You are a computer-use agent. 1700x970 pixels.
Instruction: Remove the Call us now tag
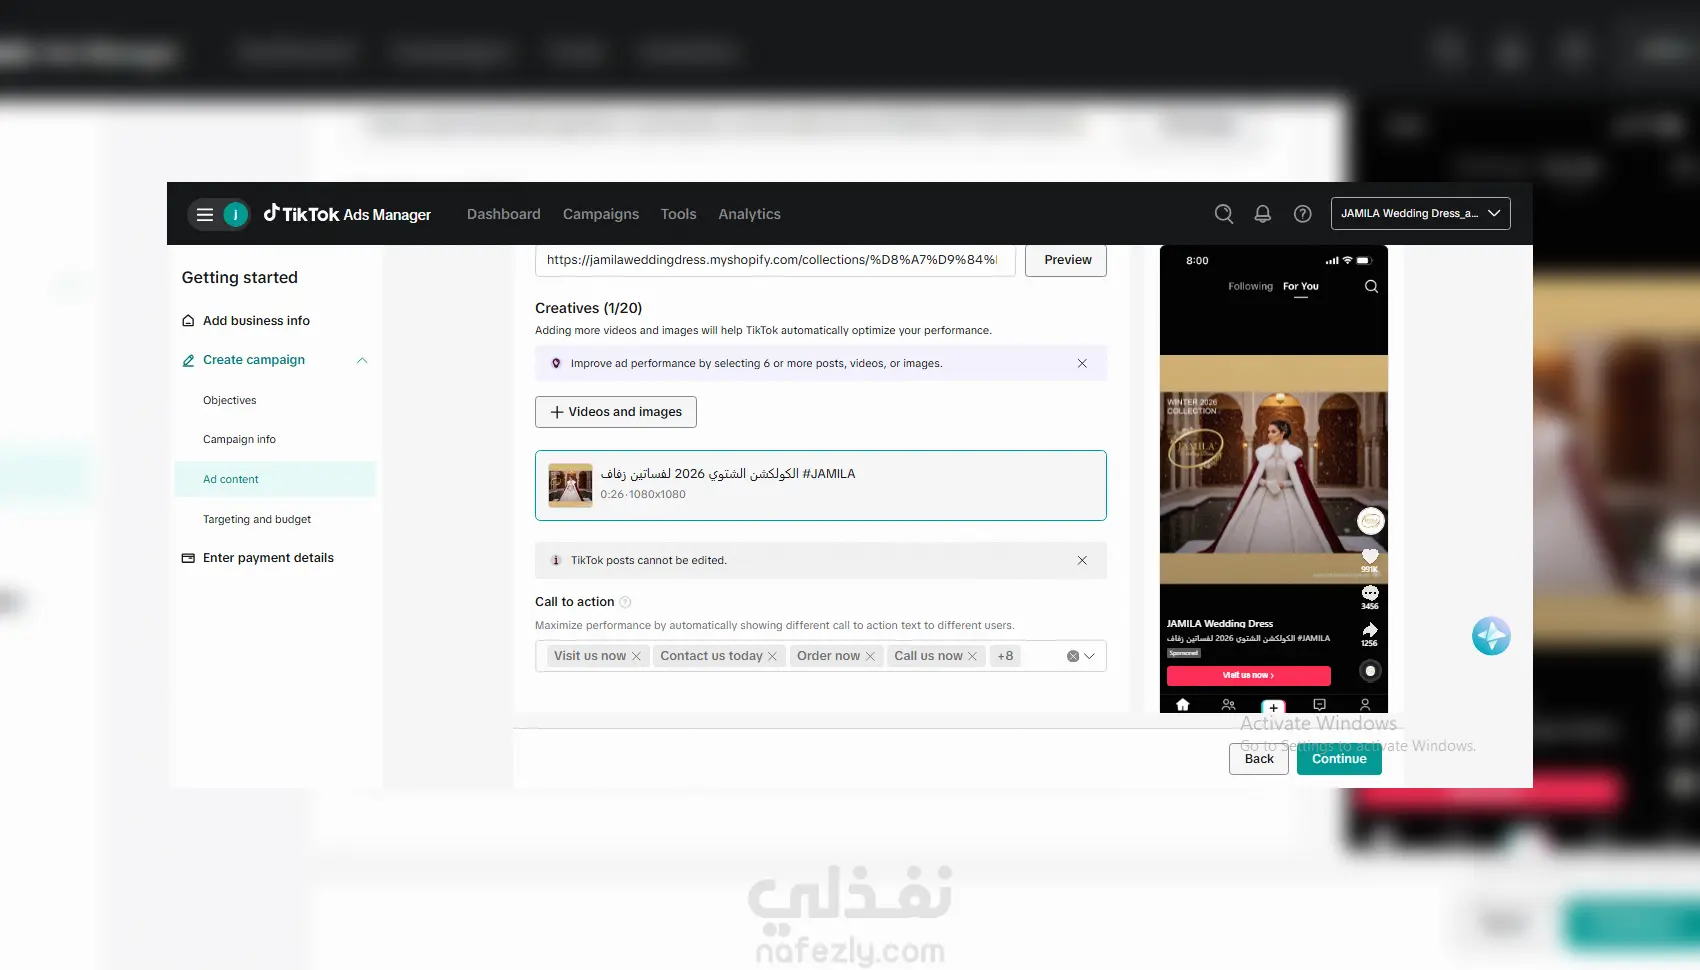[x=972, y=656]
